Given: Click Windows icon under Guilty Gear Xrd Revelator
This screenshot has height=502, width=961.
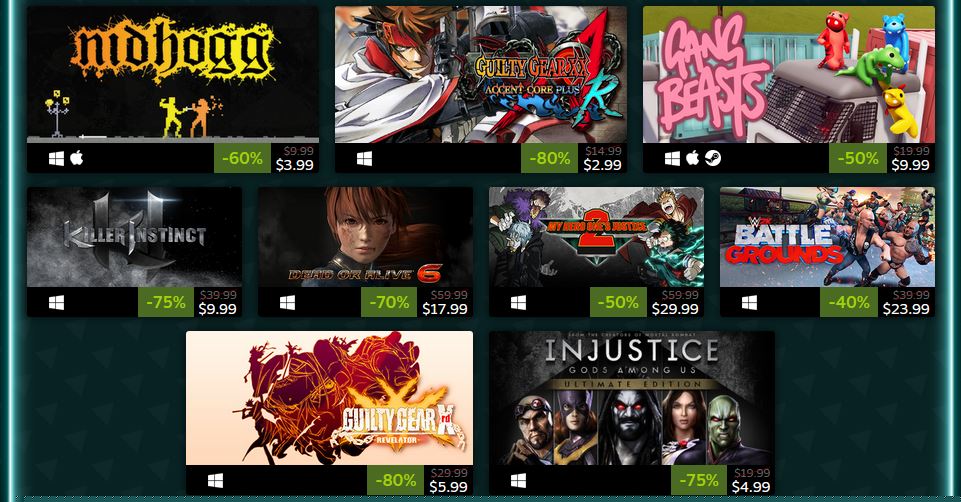Looking at the screenshot, I should click(215, 481).
